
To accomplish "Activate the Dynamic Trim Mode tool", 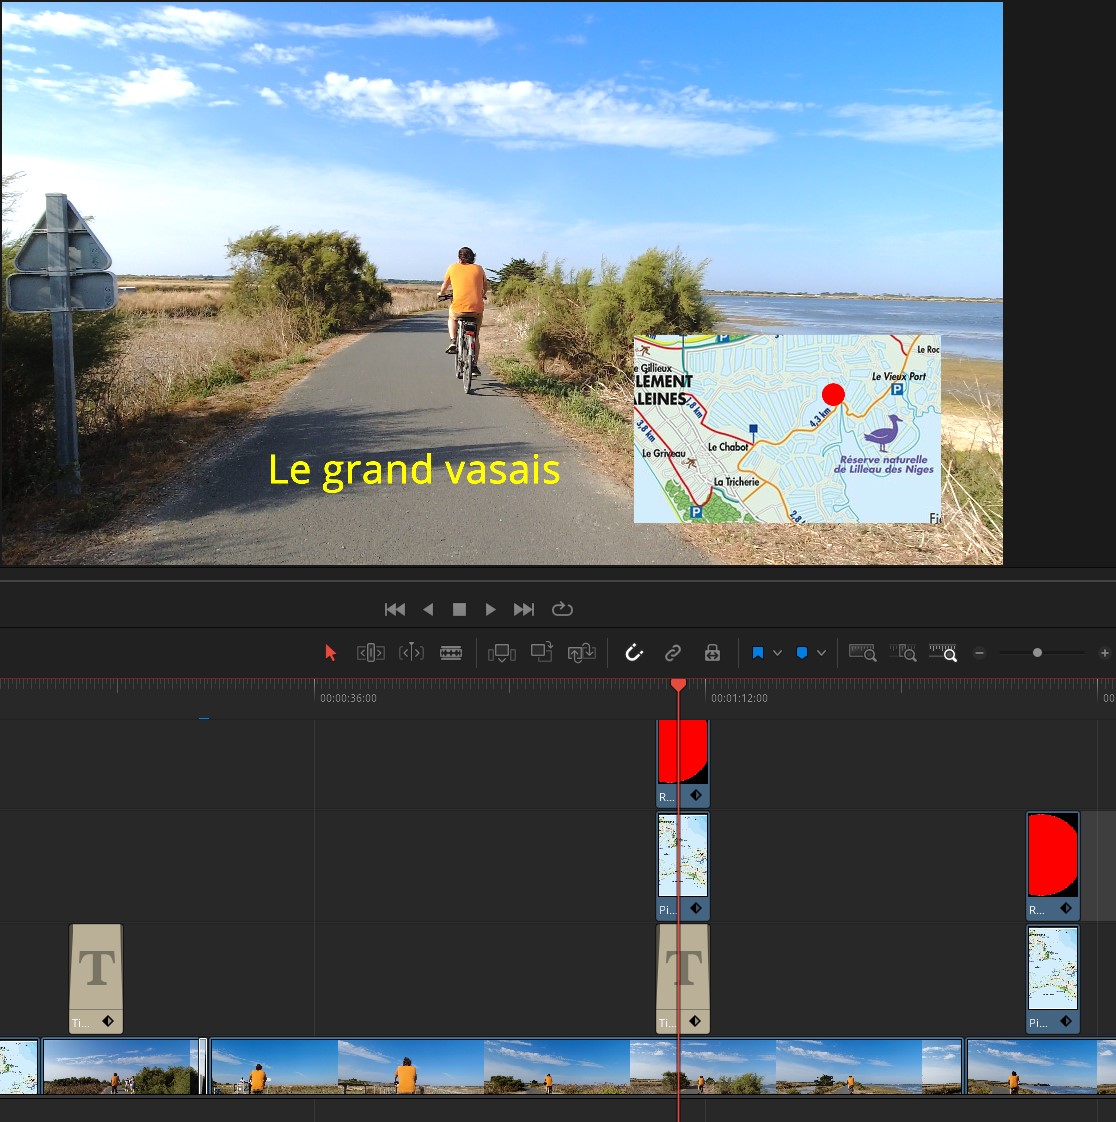I will tap(411, 653).
